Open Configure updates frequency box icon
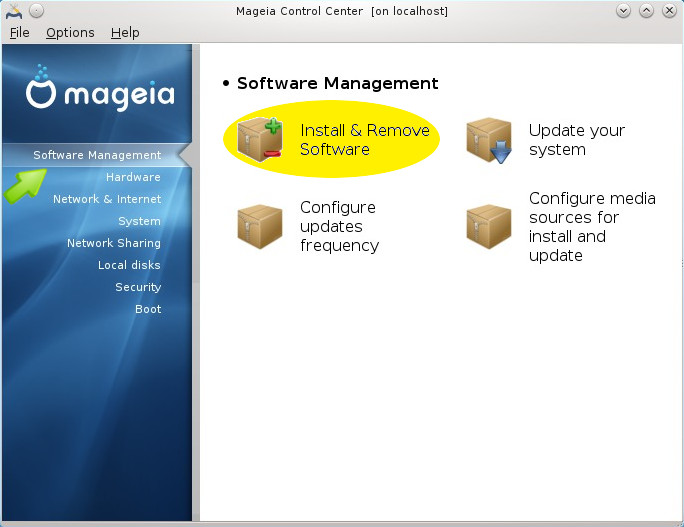The image size is (684, 527). (260, 226)
